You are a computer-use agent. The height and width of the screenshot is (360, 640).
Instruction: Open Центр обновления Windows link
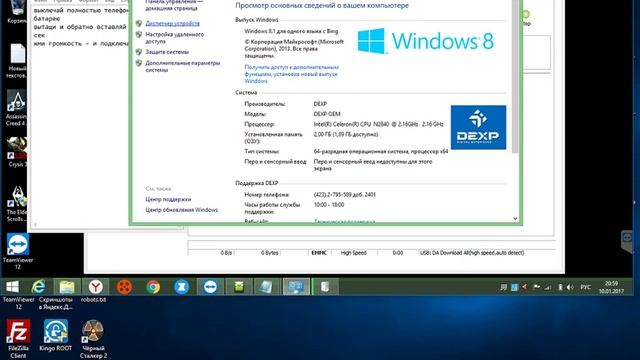pyautogui.click(x=182, y=210)
